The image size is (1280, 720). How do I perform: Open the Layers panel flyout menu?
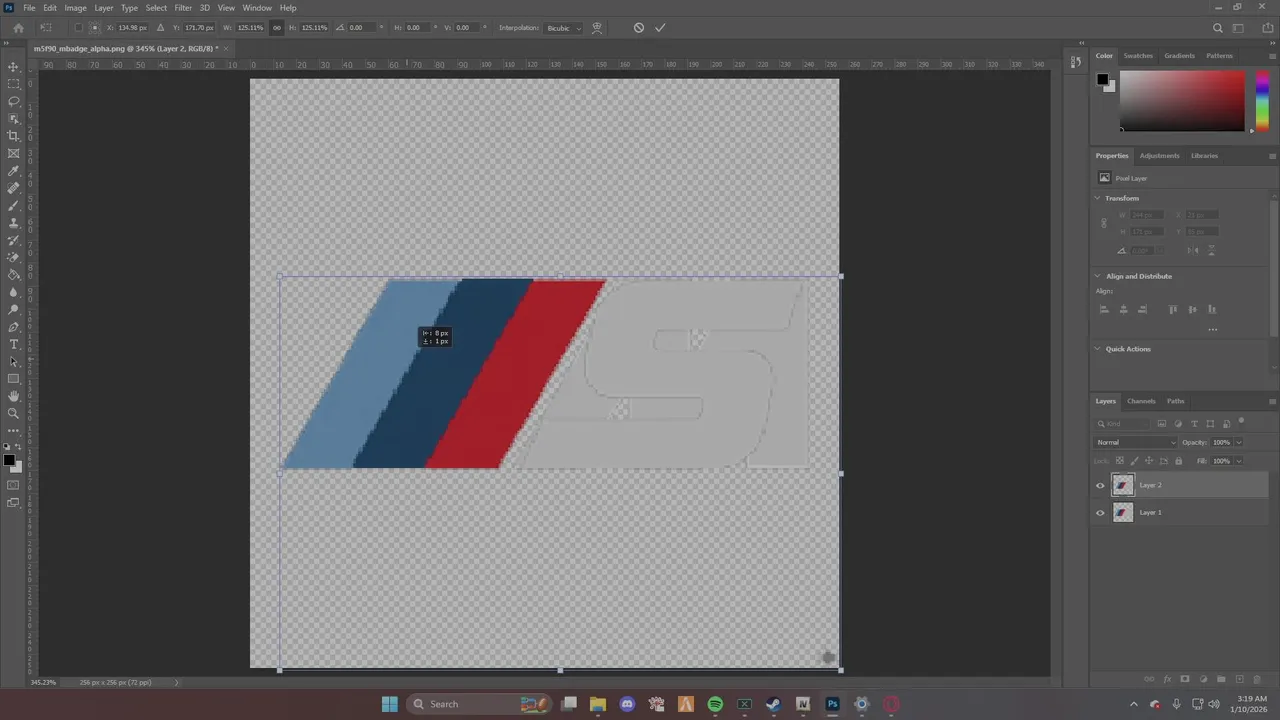coord(1272,401)
